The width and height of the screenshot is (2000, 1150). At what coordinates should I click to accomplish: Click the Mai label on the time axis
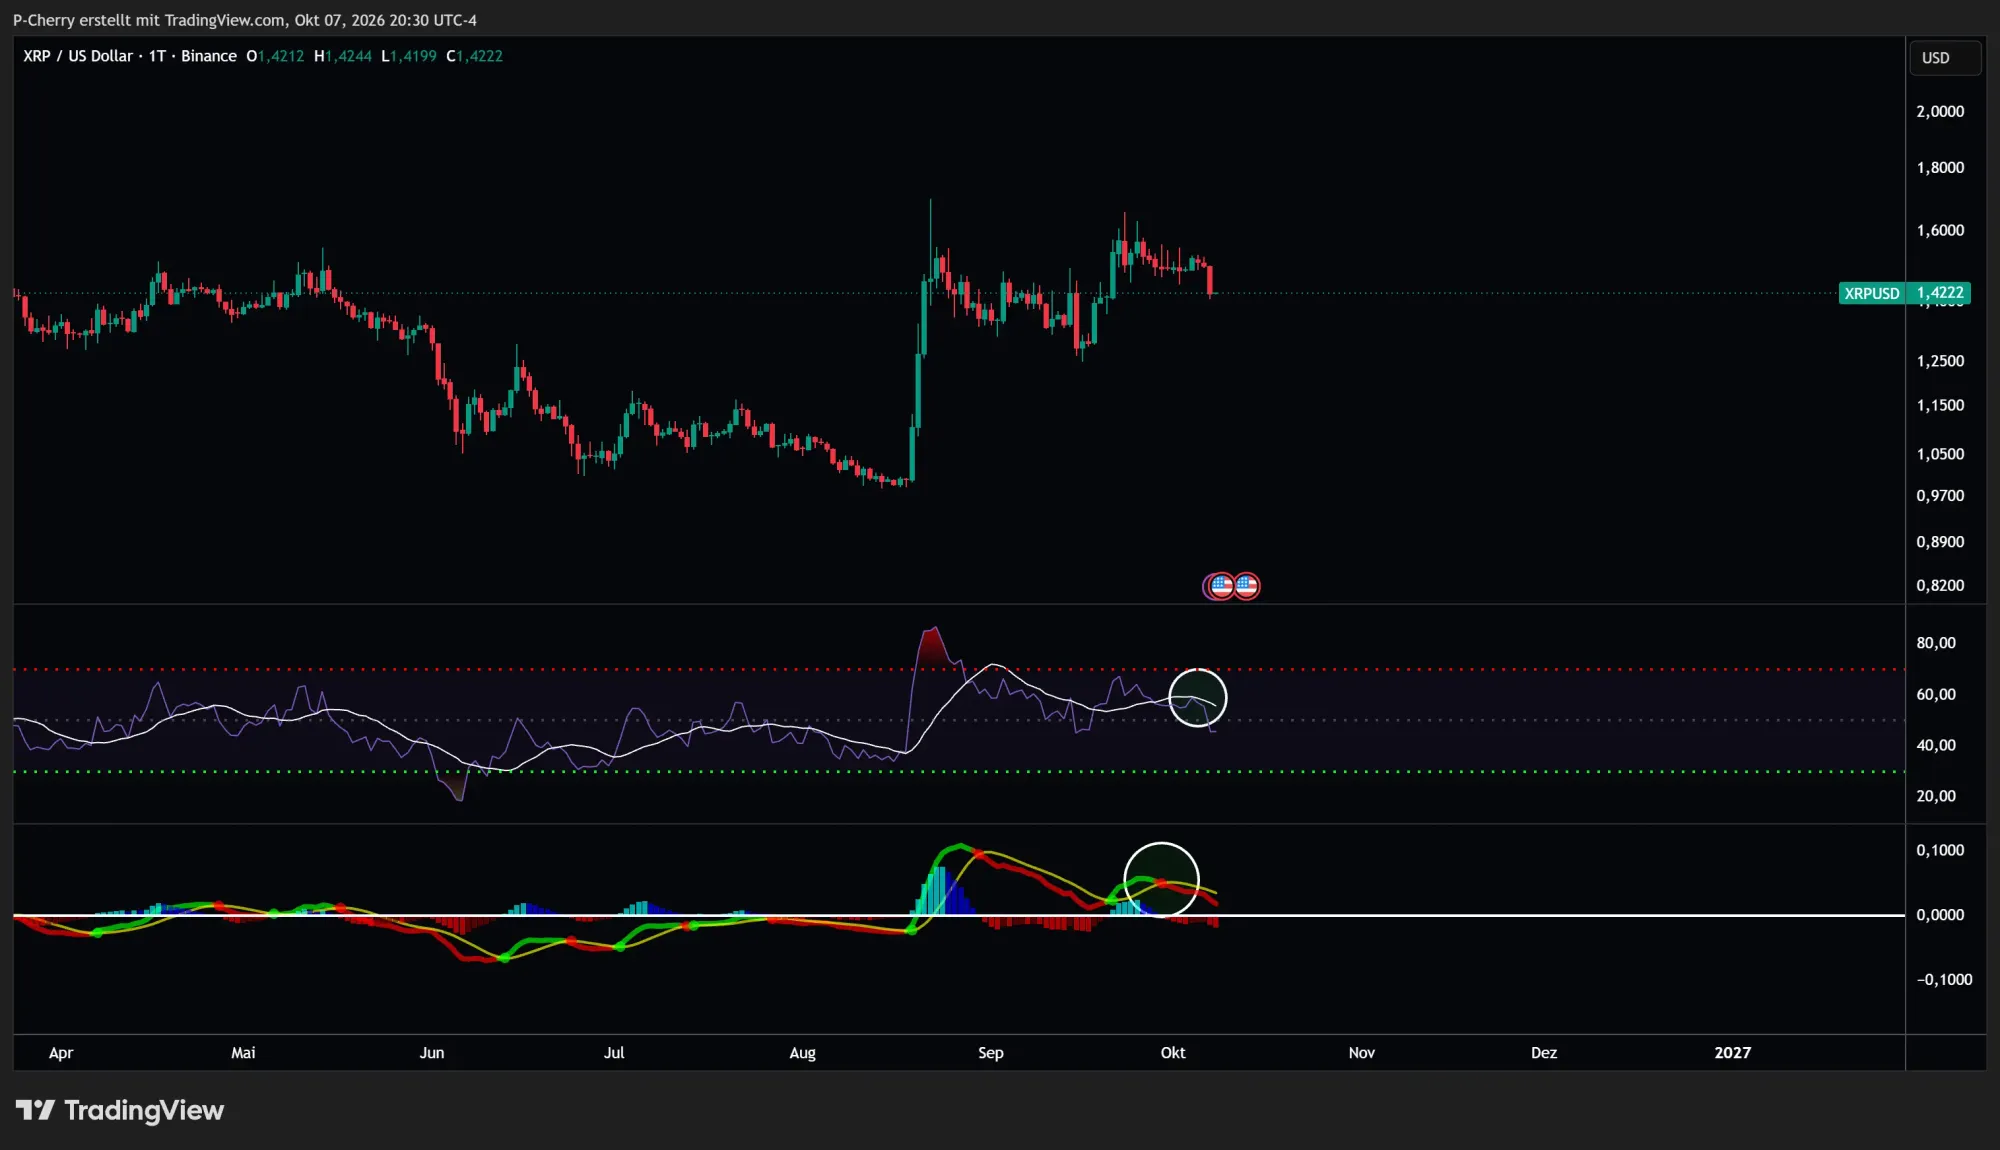(x=243, y=1053)
